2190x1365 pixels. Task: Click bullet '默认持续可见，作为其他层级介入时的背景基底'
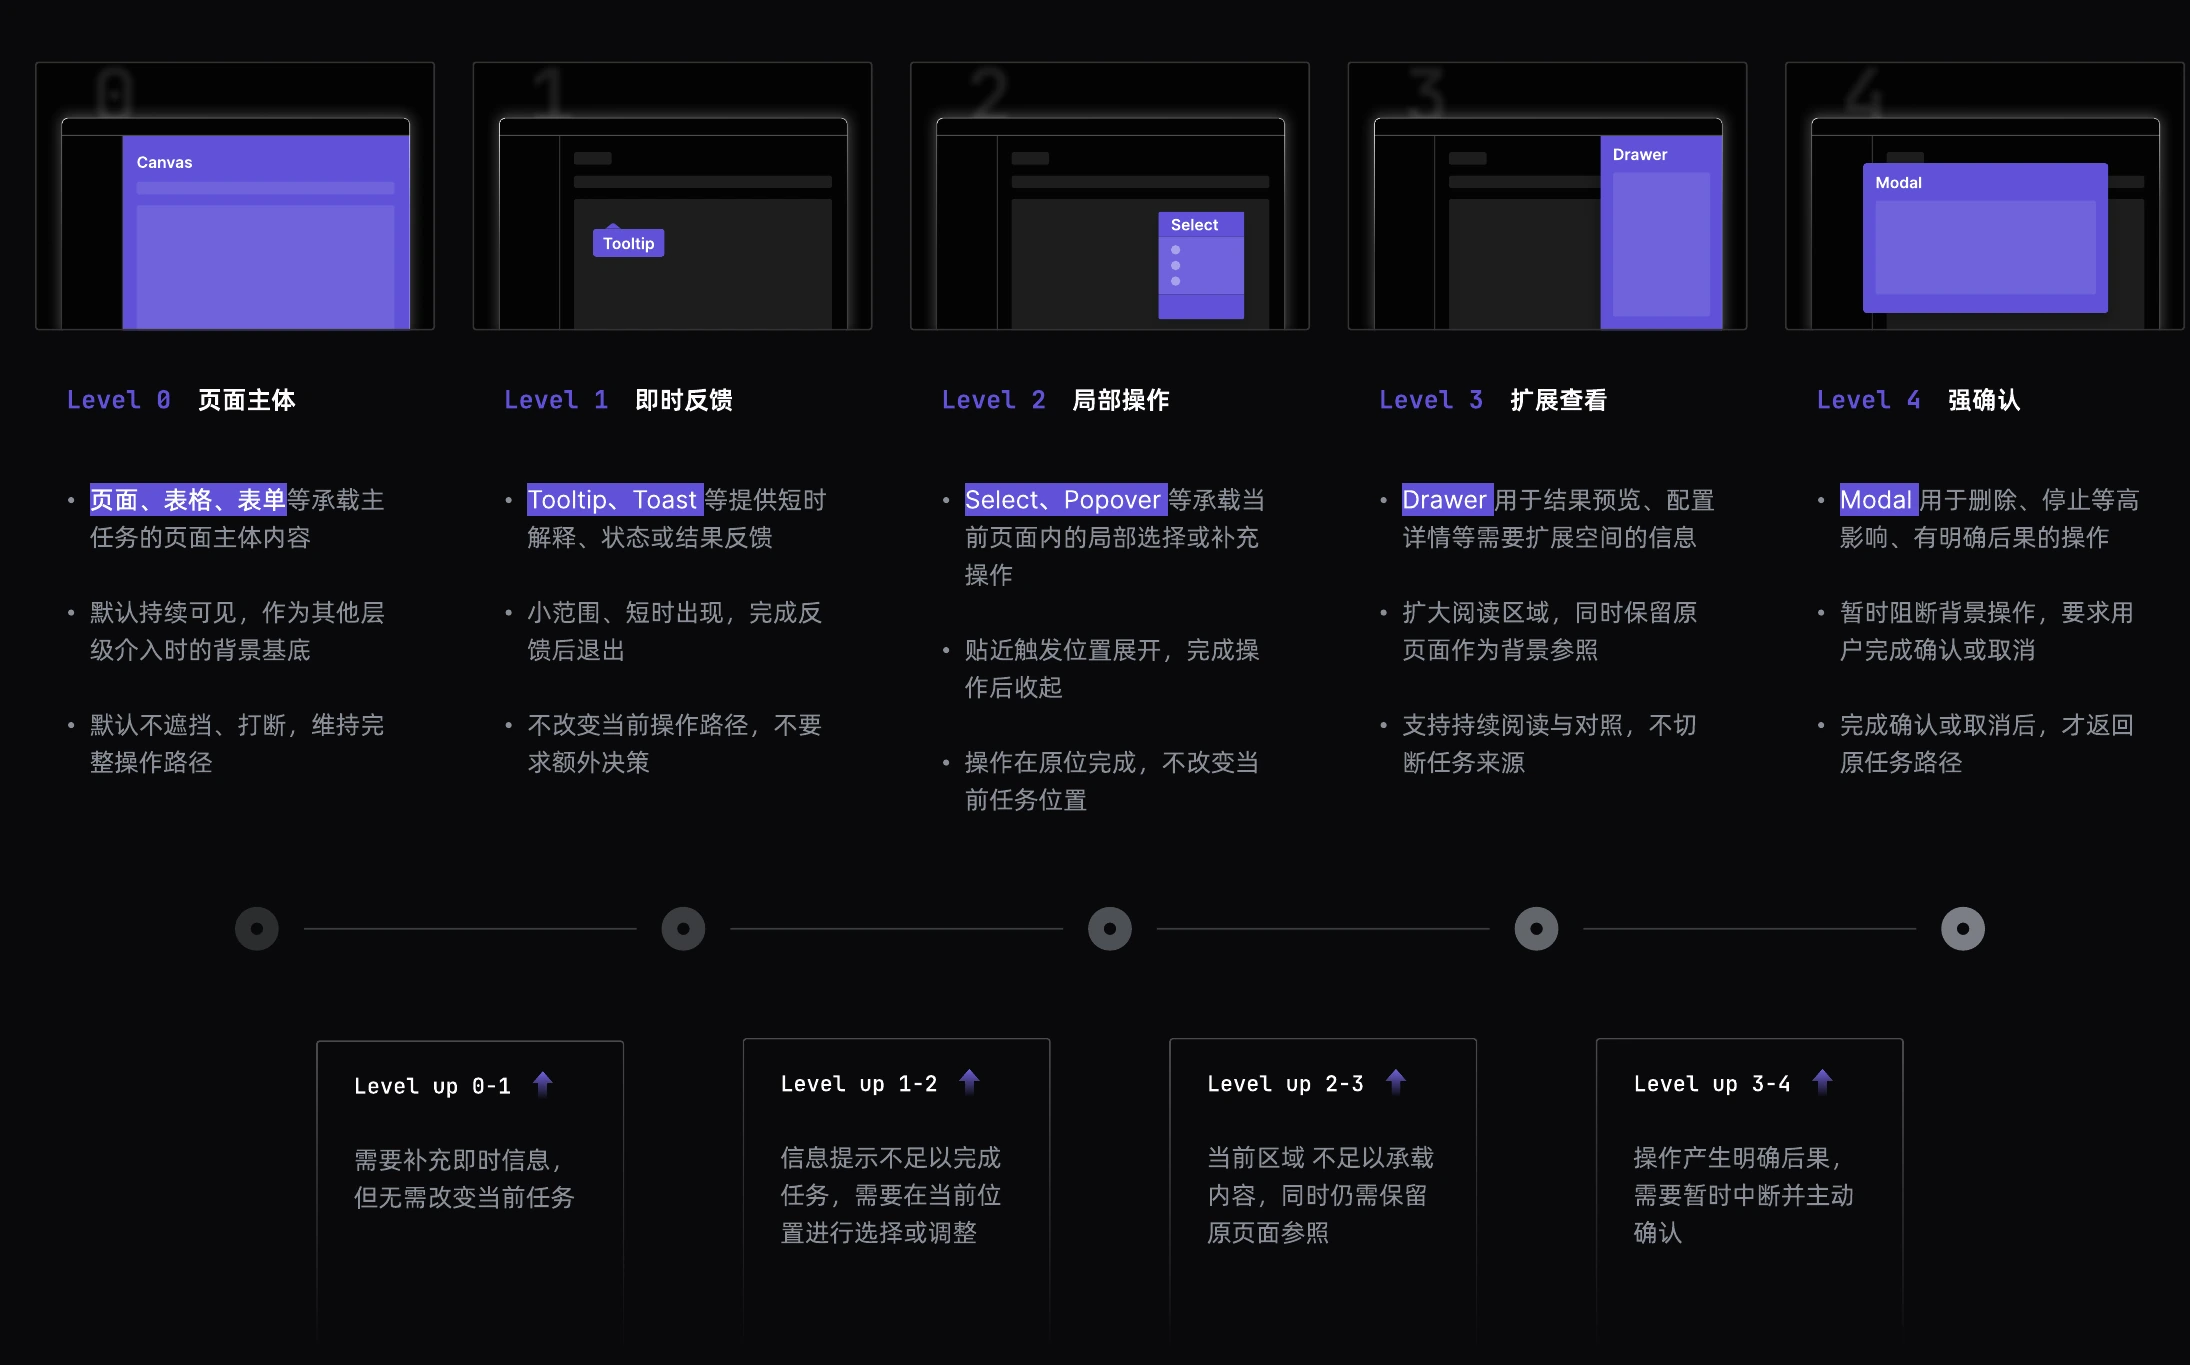(x=237, y=631)
